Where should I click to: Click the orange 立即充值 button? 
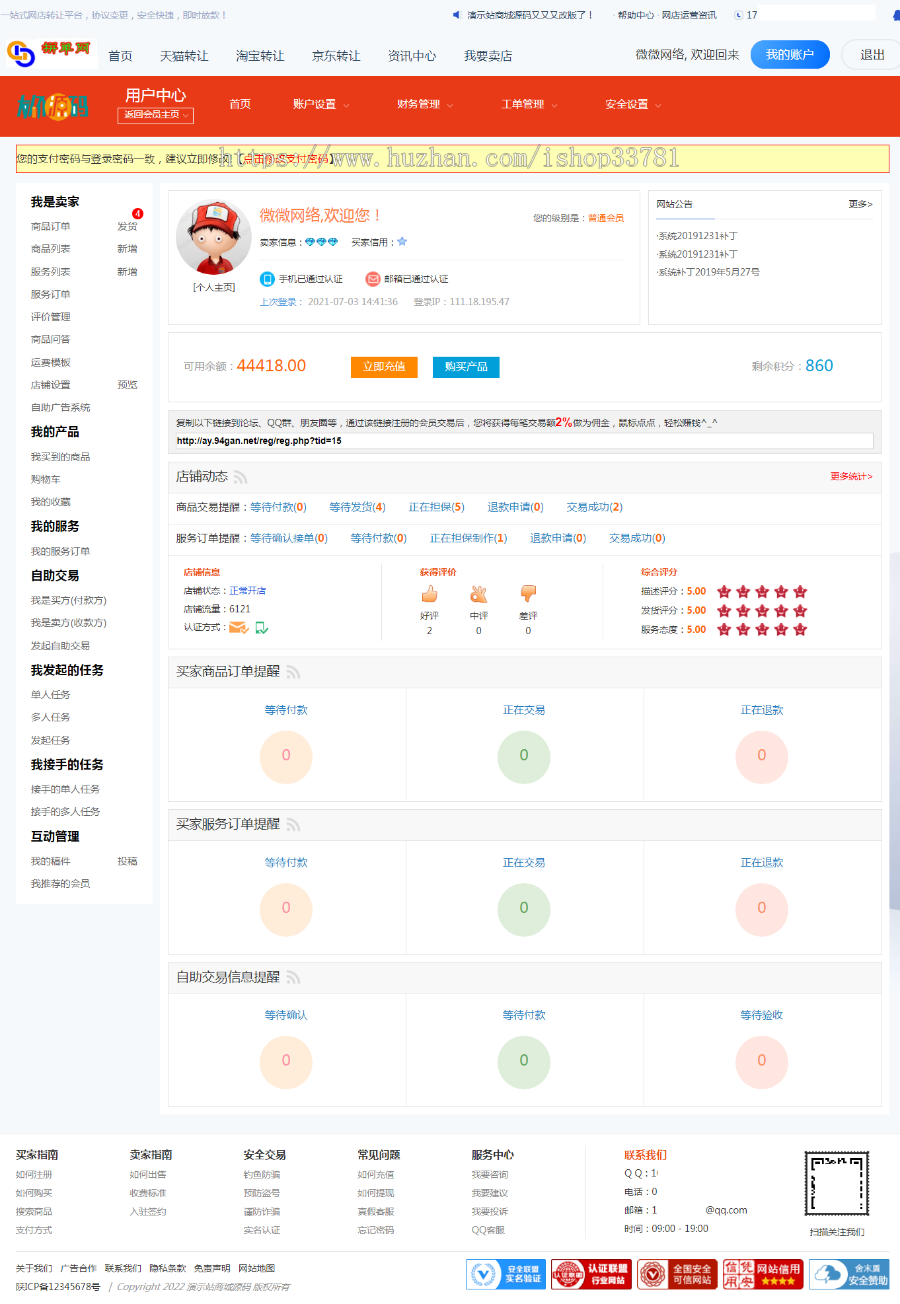coord(384,367)
